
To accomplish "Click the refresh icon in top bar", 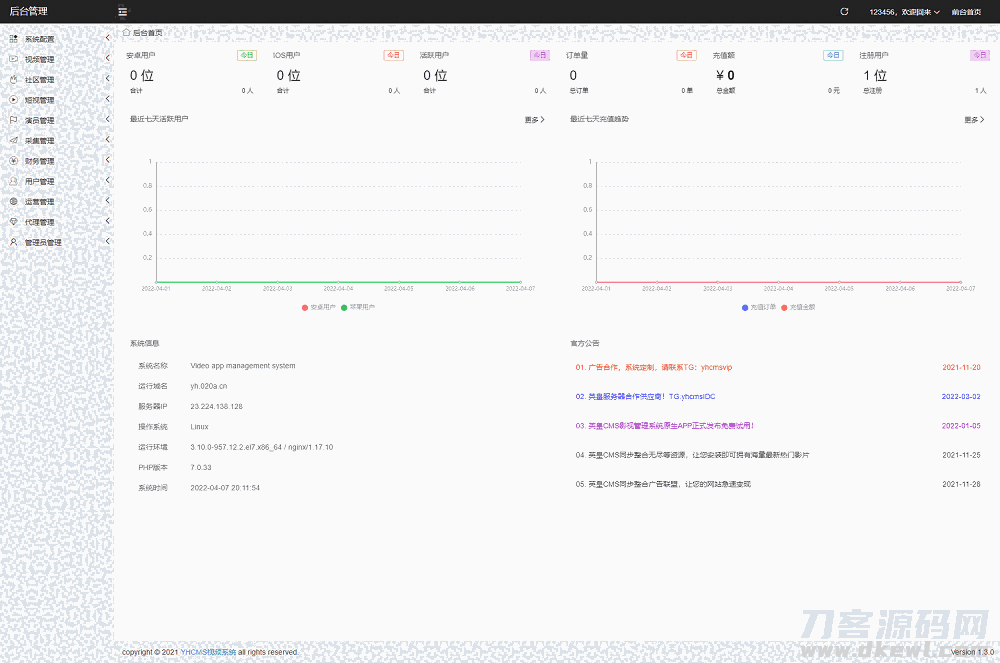I will tap(844, 12).
